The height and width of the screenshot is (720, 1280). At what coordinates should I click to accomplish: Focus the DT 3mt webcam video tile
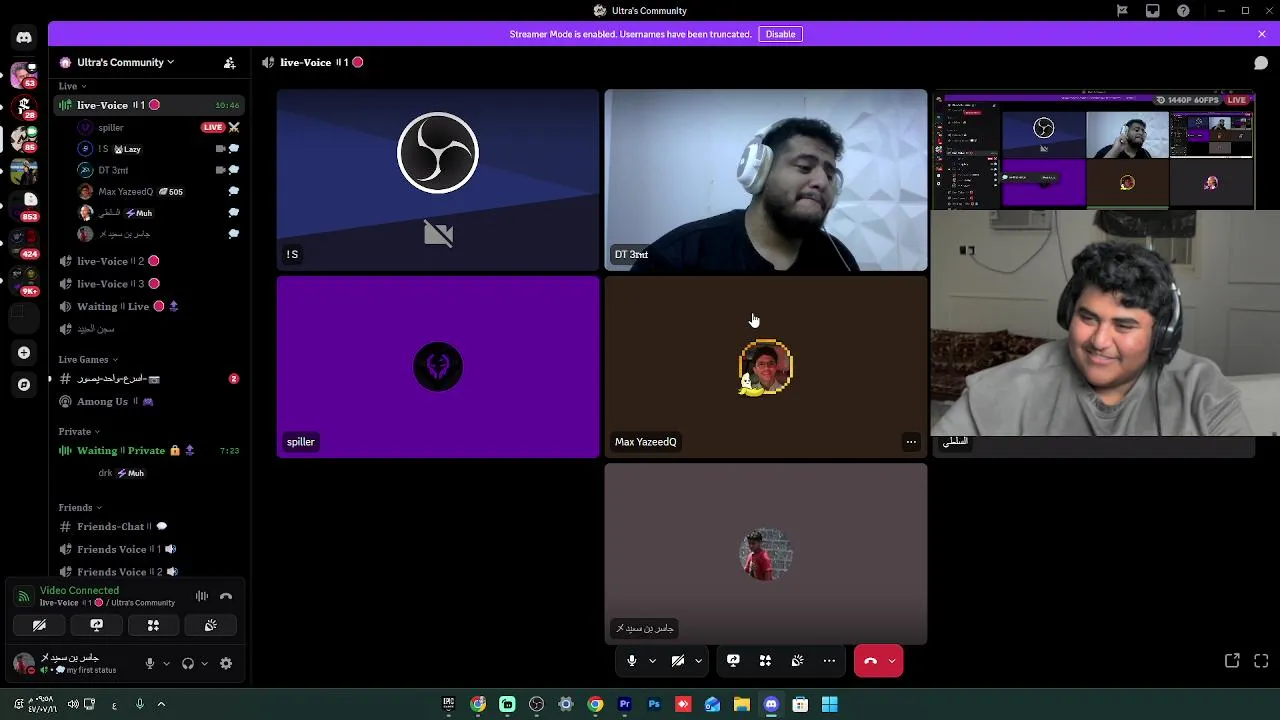pos(766,180)
